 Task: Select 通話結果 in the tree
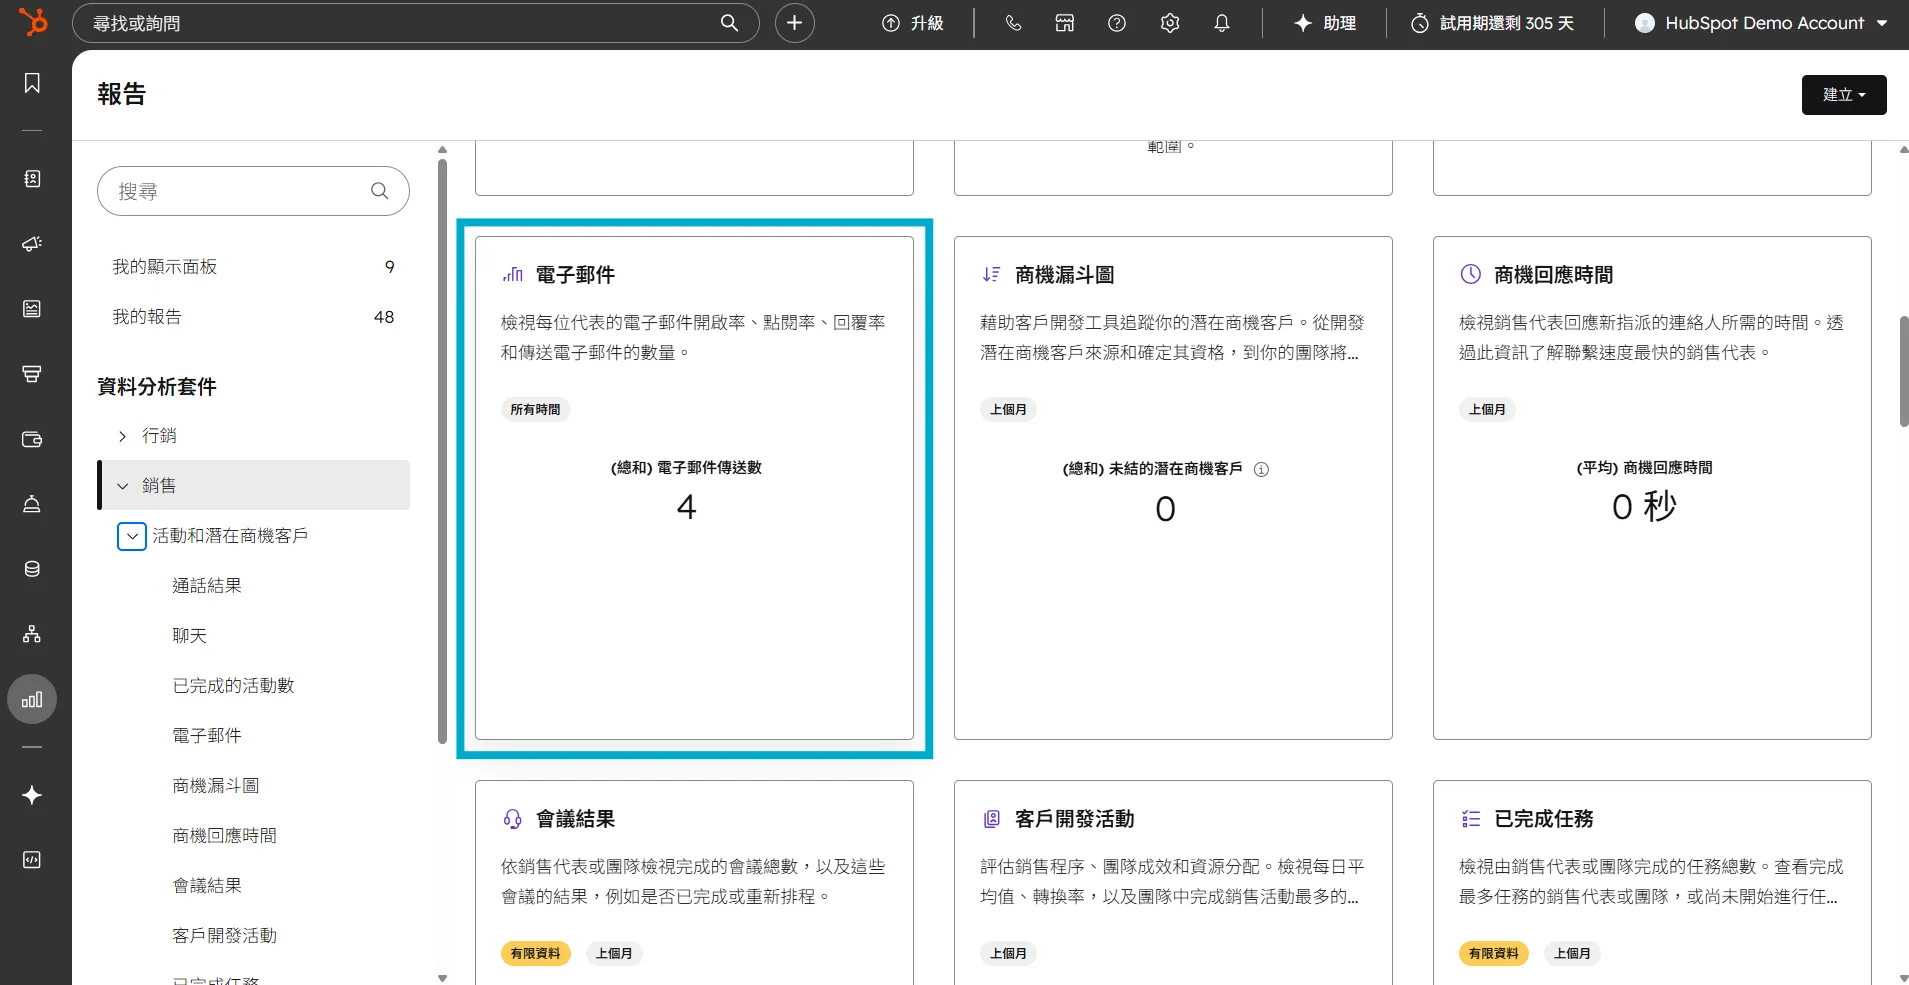pos(207,586)
